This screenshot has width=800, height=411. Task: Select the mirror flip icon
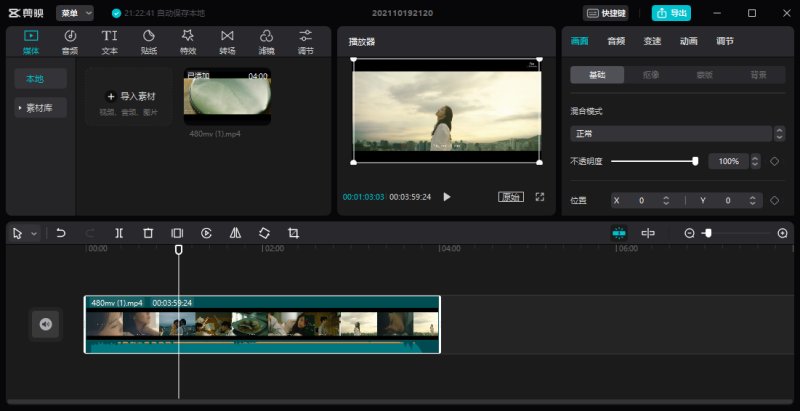(235, 234)
